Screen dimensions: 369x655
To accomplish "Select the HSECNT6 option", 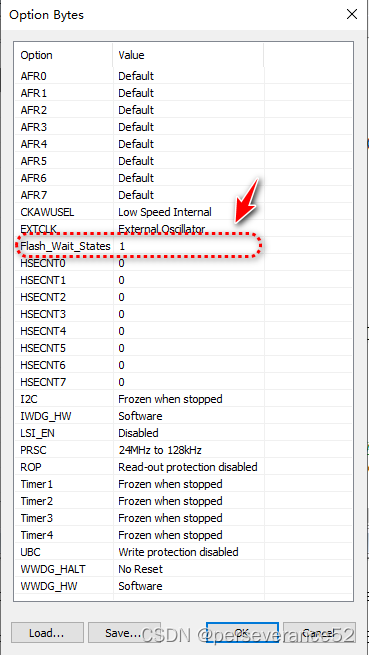I will 43,366.
